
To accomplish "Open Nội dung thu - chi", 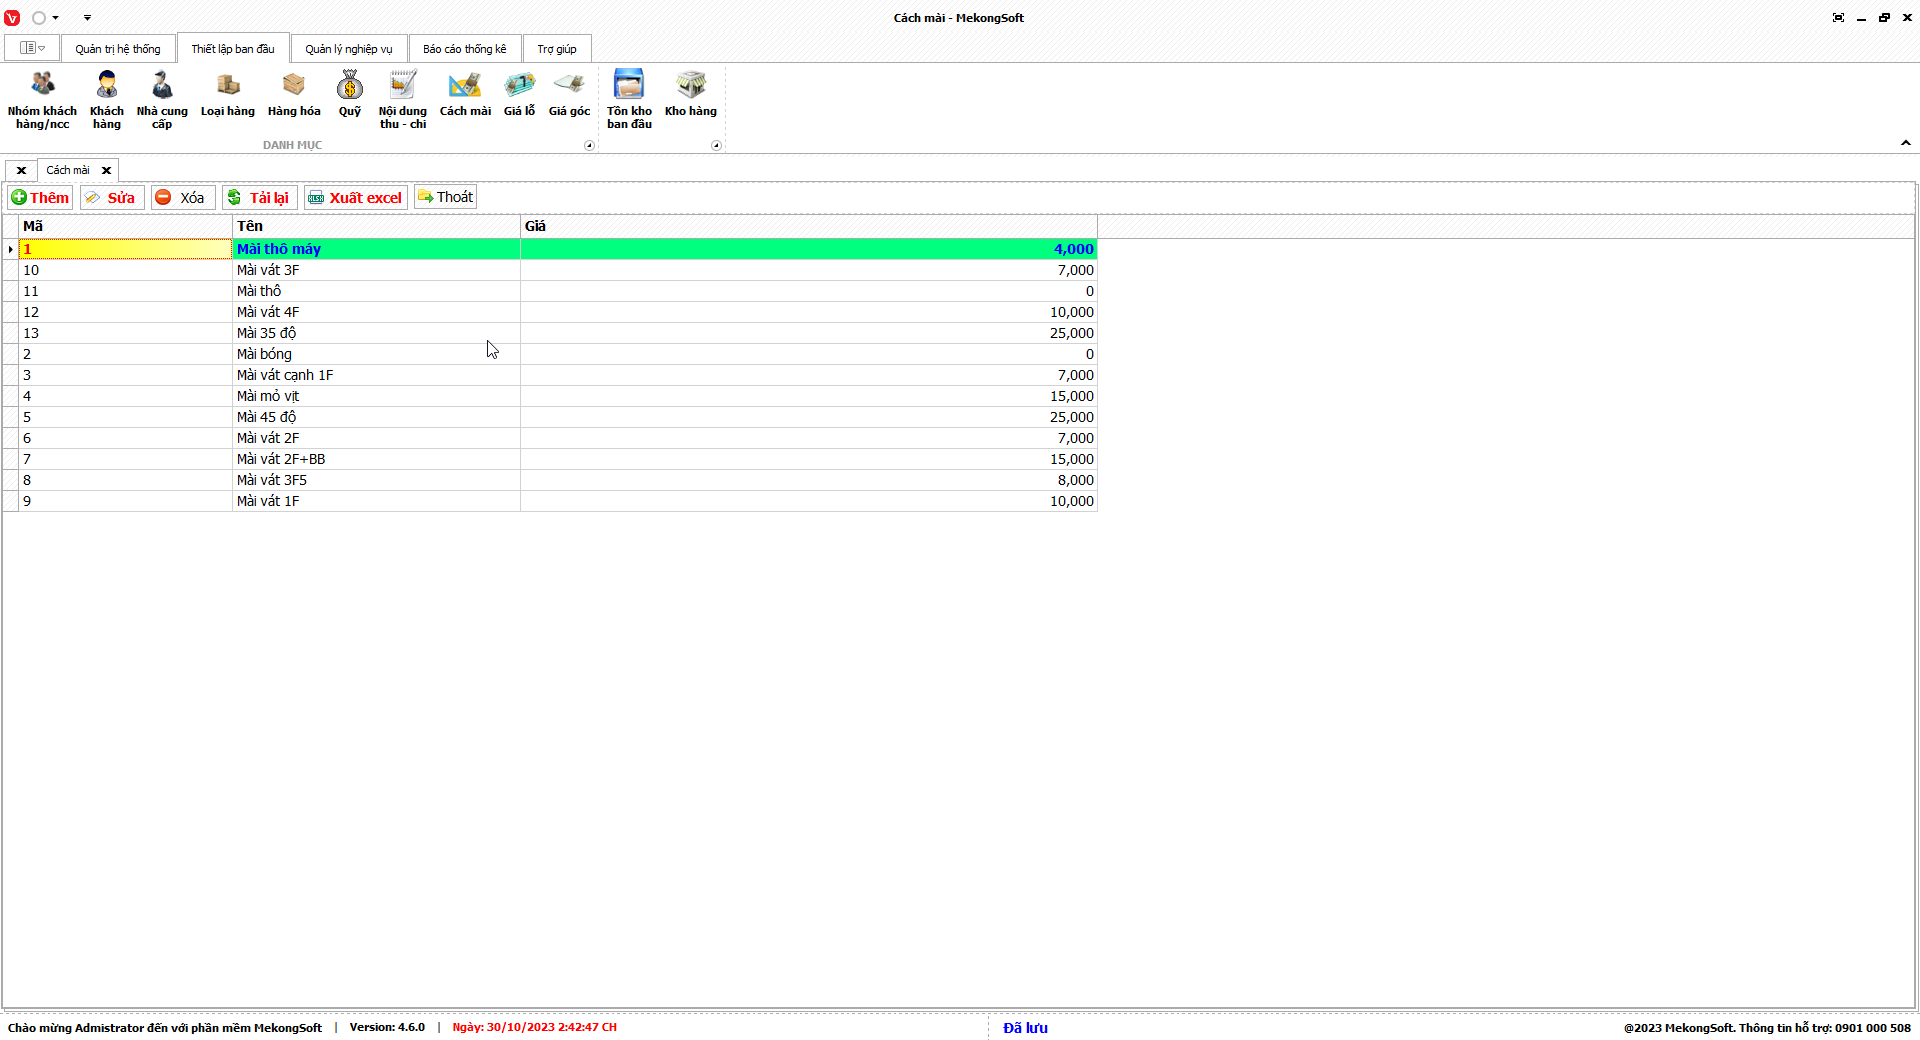I will (403, 100).
